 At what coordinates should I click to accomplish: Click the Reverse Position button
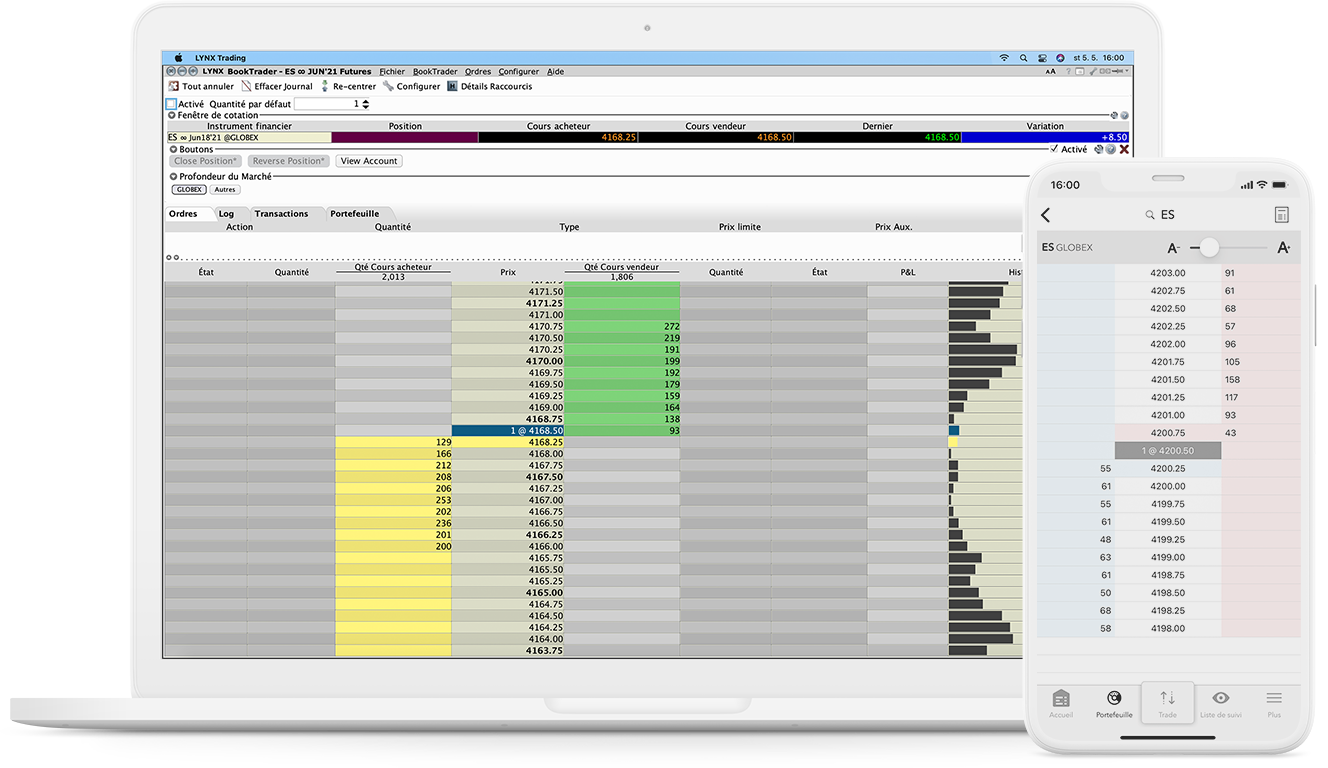(288, 161)
